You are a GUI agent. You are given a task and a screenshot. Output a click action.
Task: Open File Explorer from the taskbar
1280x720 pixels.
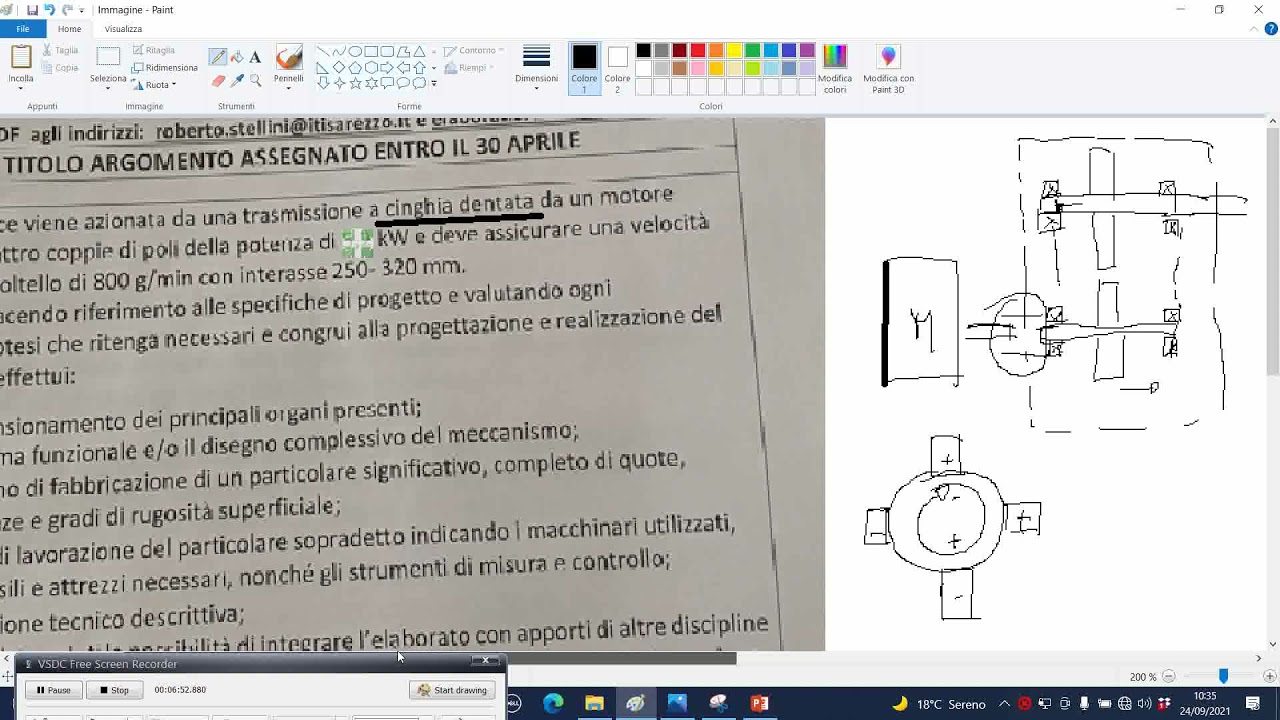(x=594, y=704)
